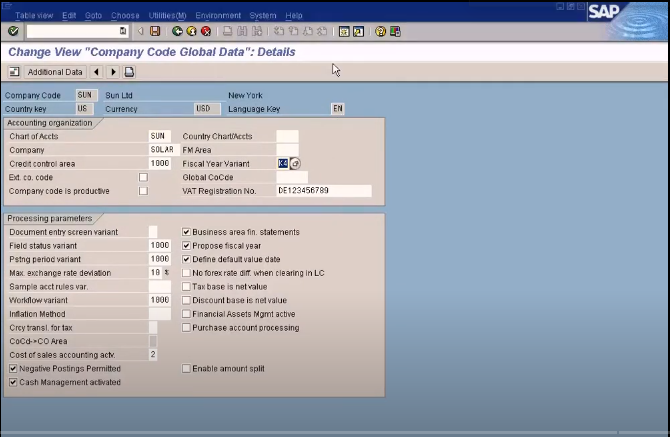Image resolution: width=670 pixels, height=437 pixels.
Task: Enable No forex rate diff. when clearing in LC
Action: [186, 273]
